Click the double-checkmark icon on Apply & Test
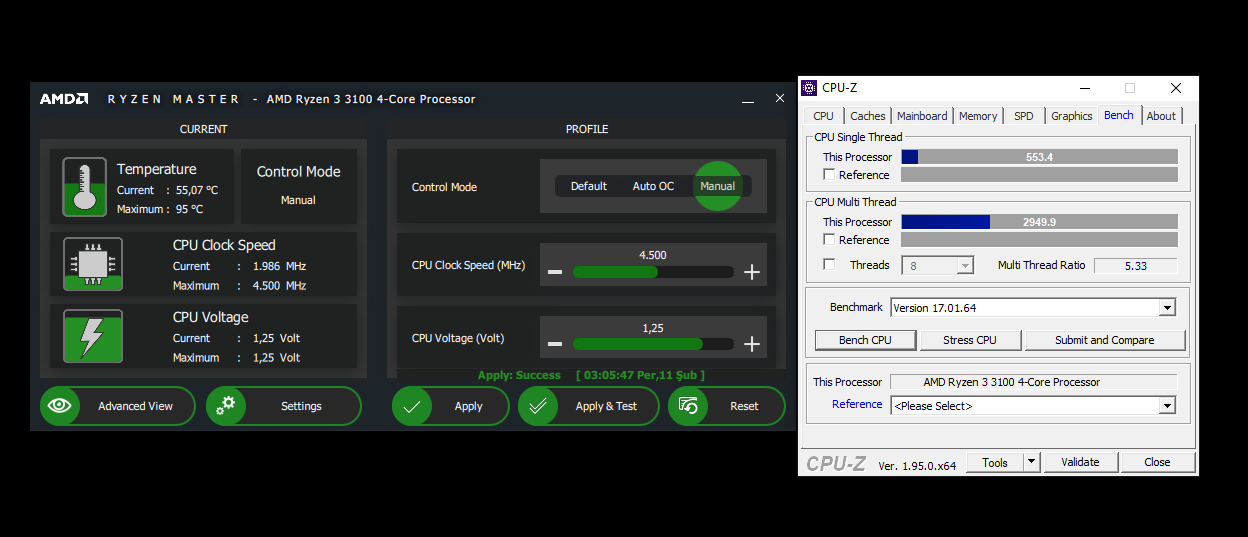The height and width of the screenshot is (537, 1248). coord(538,406)
